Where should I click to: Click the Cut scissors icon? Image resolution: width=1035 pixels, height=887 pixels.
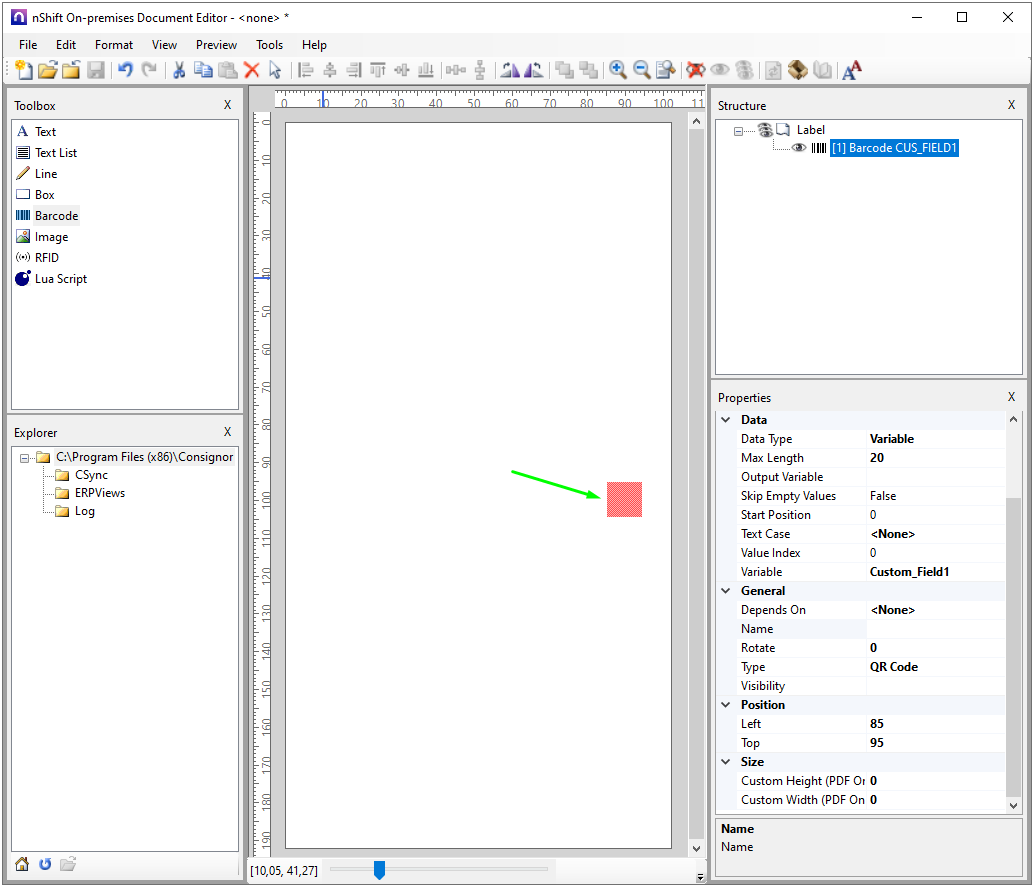point(178,70)
